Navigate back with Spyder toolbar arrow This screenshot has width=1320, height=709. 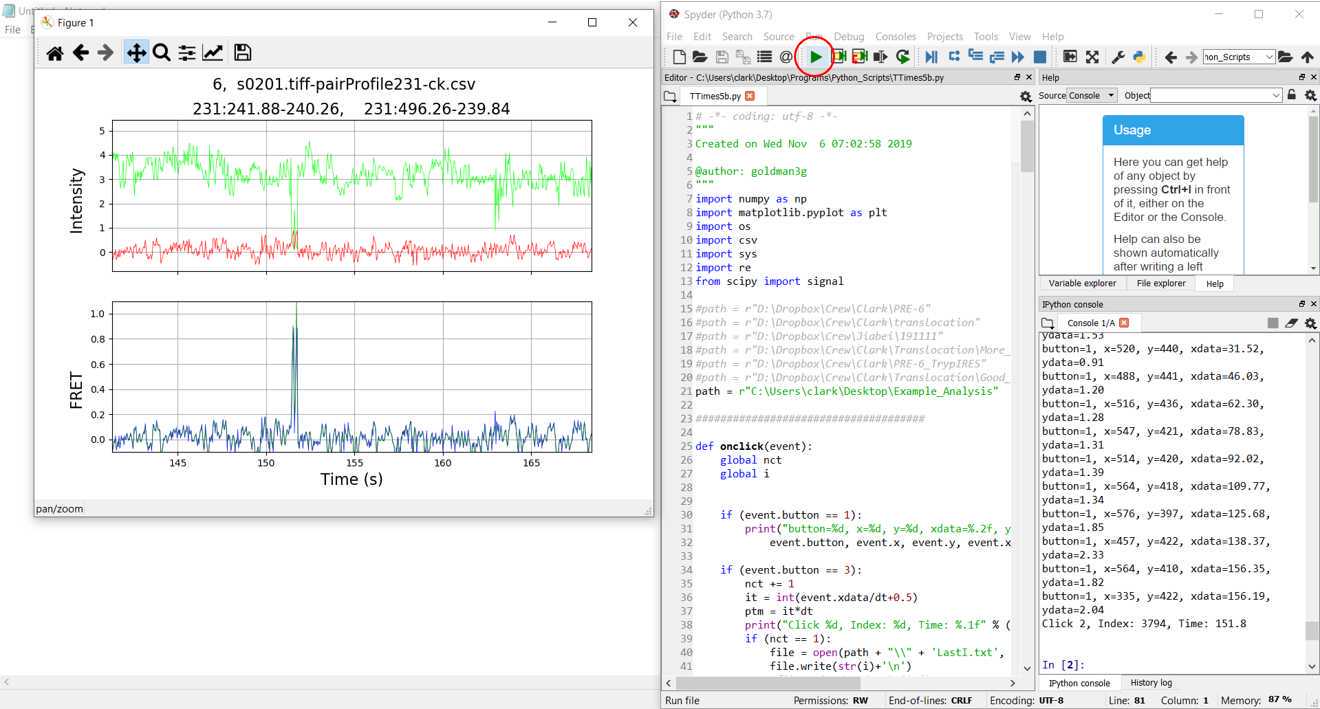[1171, 57]
